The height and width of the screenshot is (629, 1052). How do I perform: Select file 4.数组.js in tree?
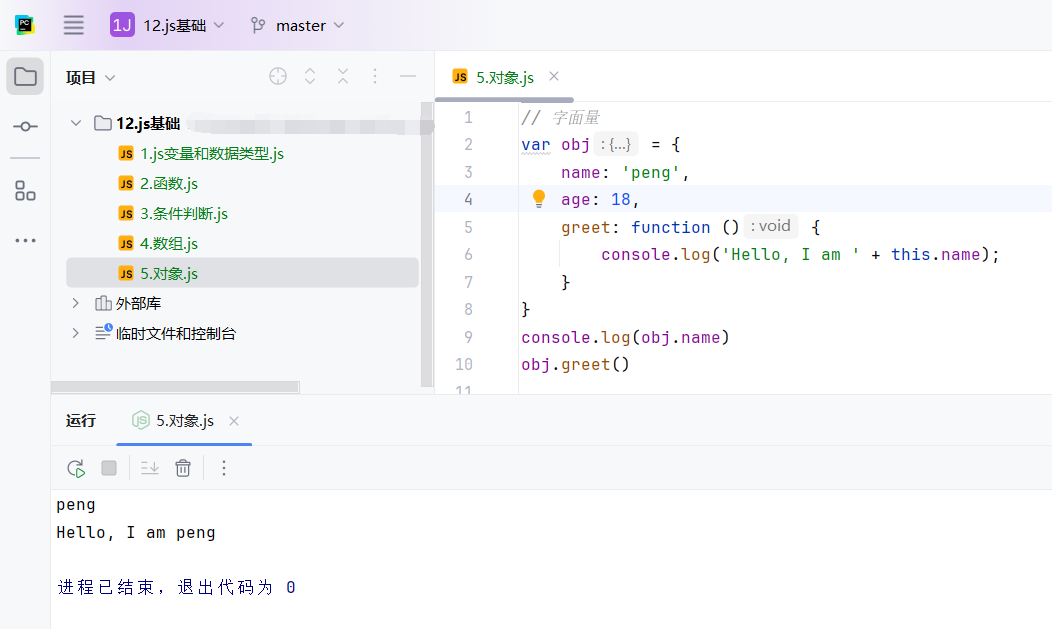coord(158,244)
